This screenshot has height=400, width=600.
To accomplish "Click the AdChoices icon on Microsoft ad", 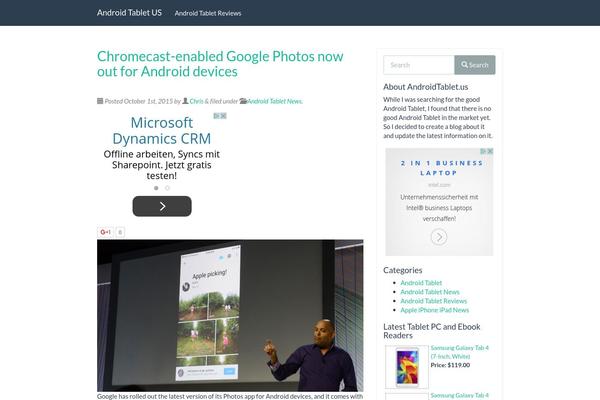I will (x=217, y=116).
